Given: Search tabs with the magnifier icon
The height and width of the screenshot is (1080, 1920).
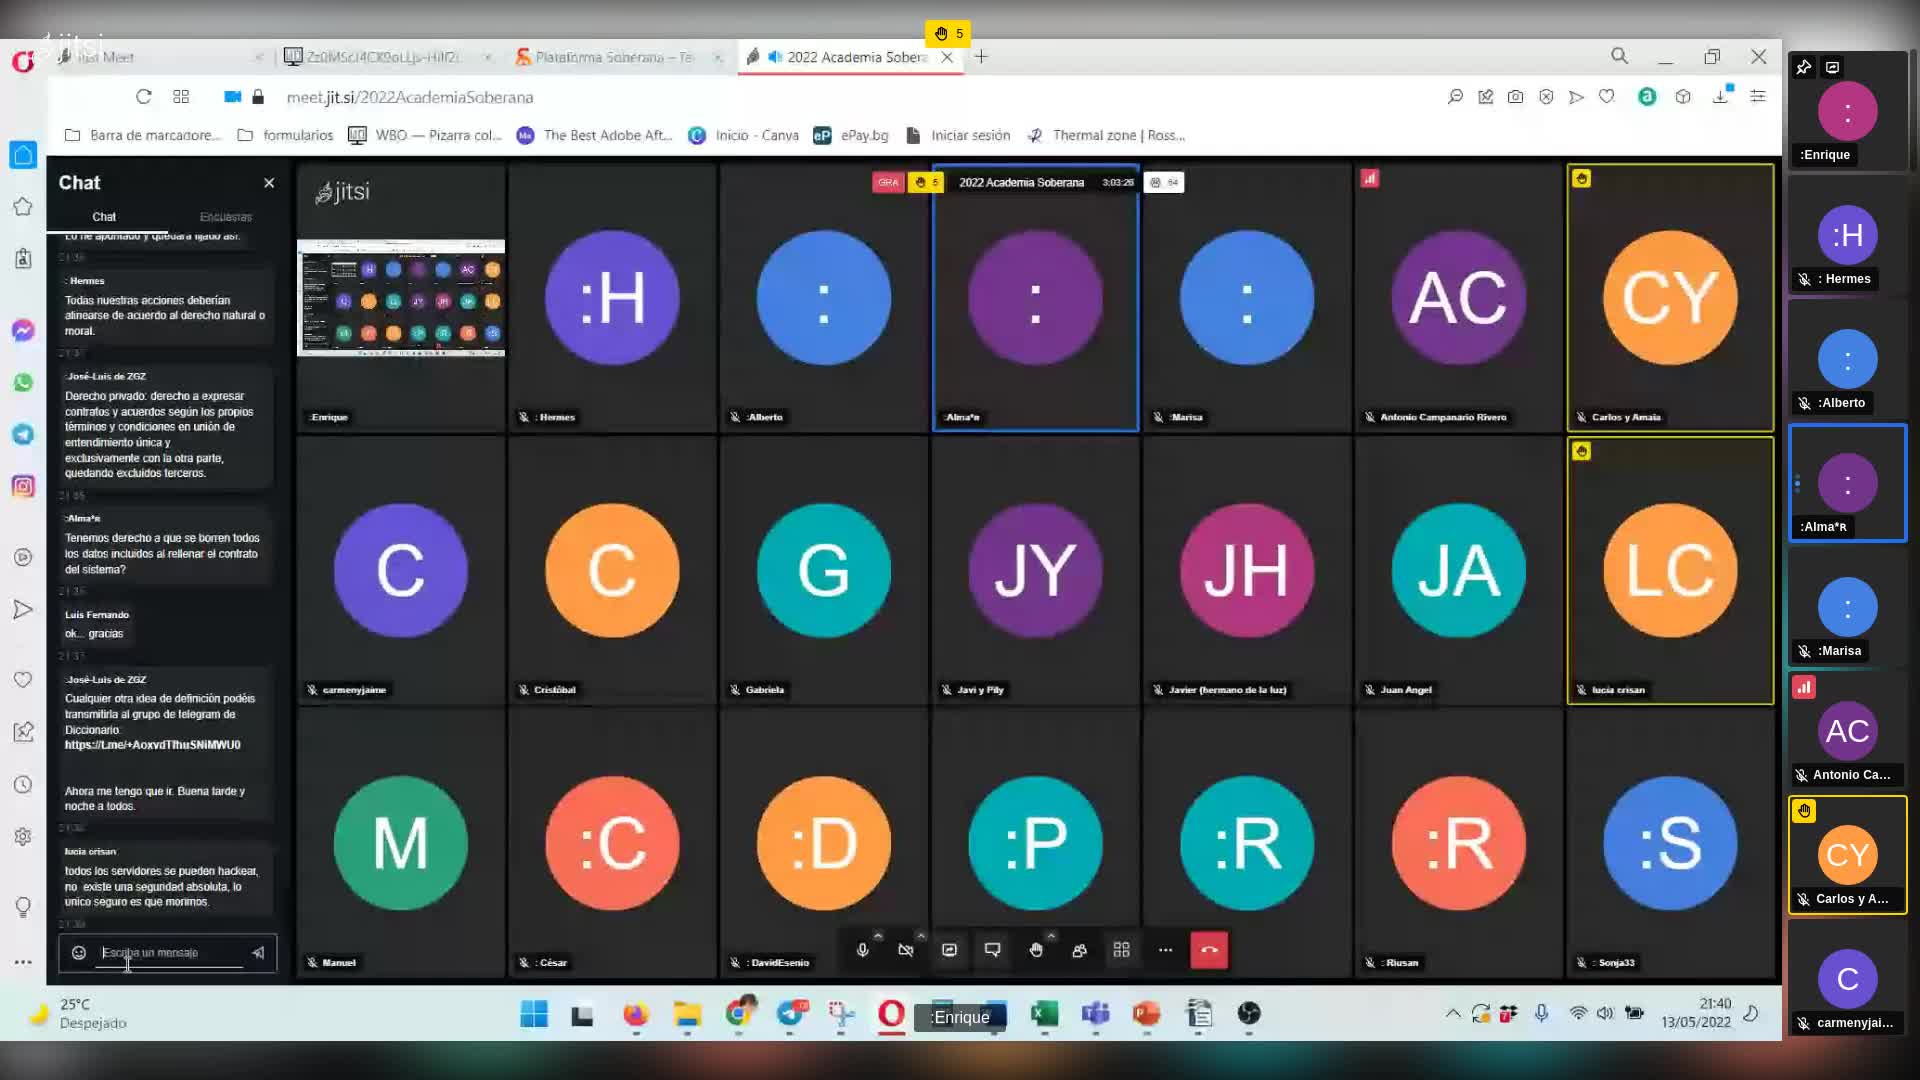Looking at the screenshot, I should 1619,57.
